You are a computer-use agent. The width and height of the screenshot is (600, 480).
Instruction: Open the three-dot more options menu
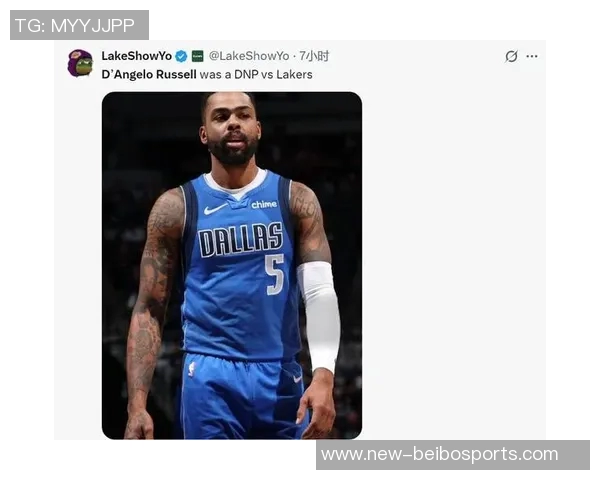[532, 56]
